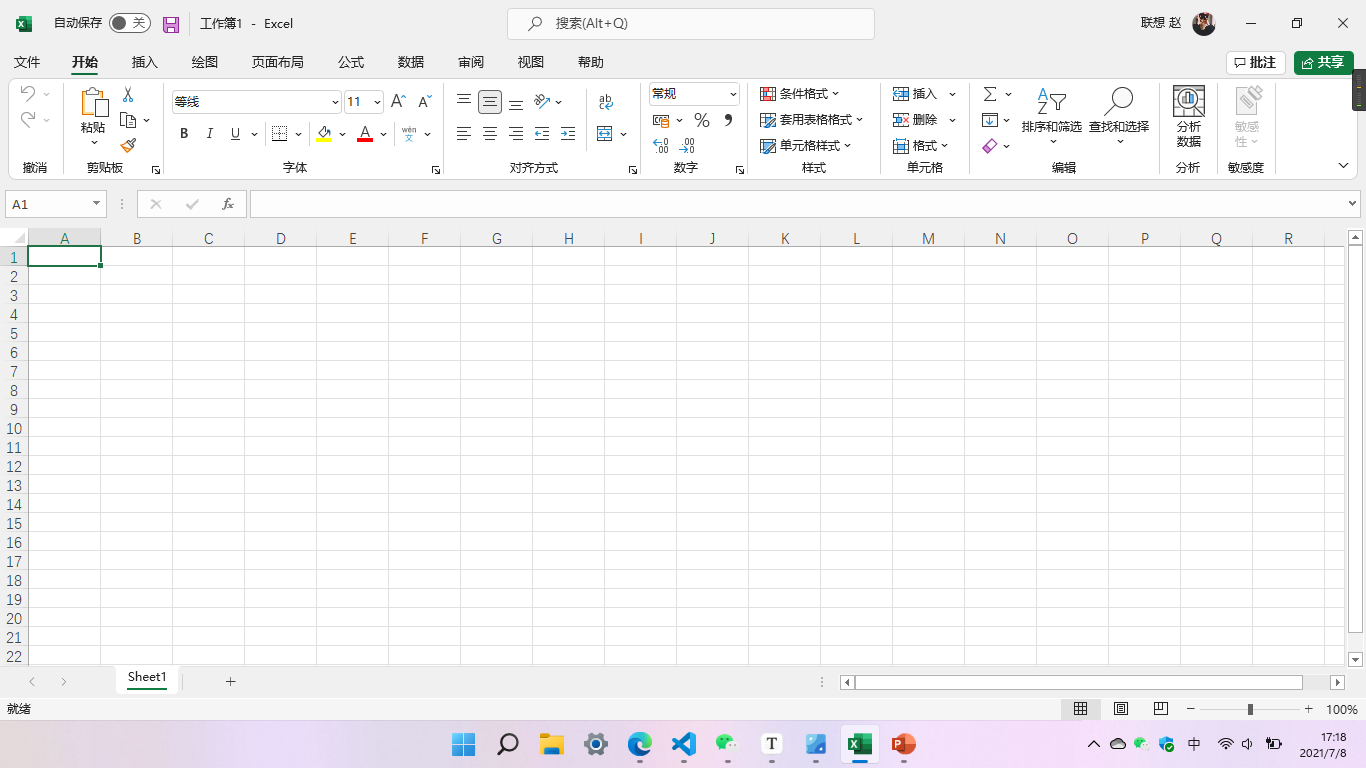Click the Share (共享) button

(1324, 63)
